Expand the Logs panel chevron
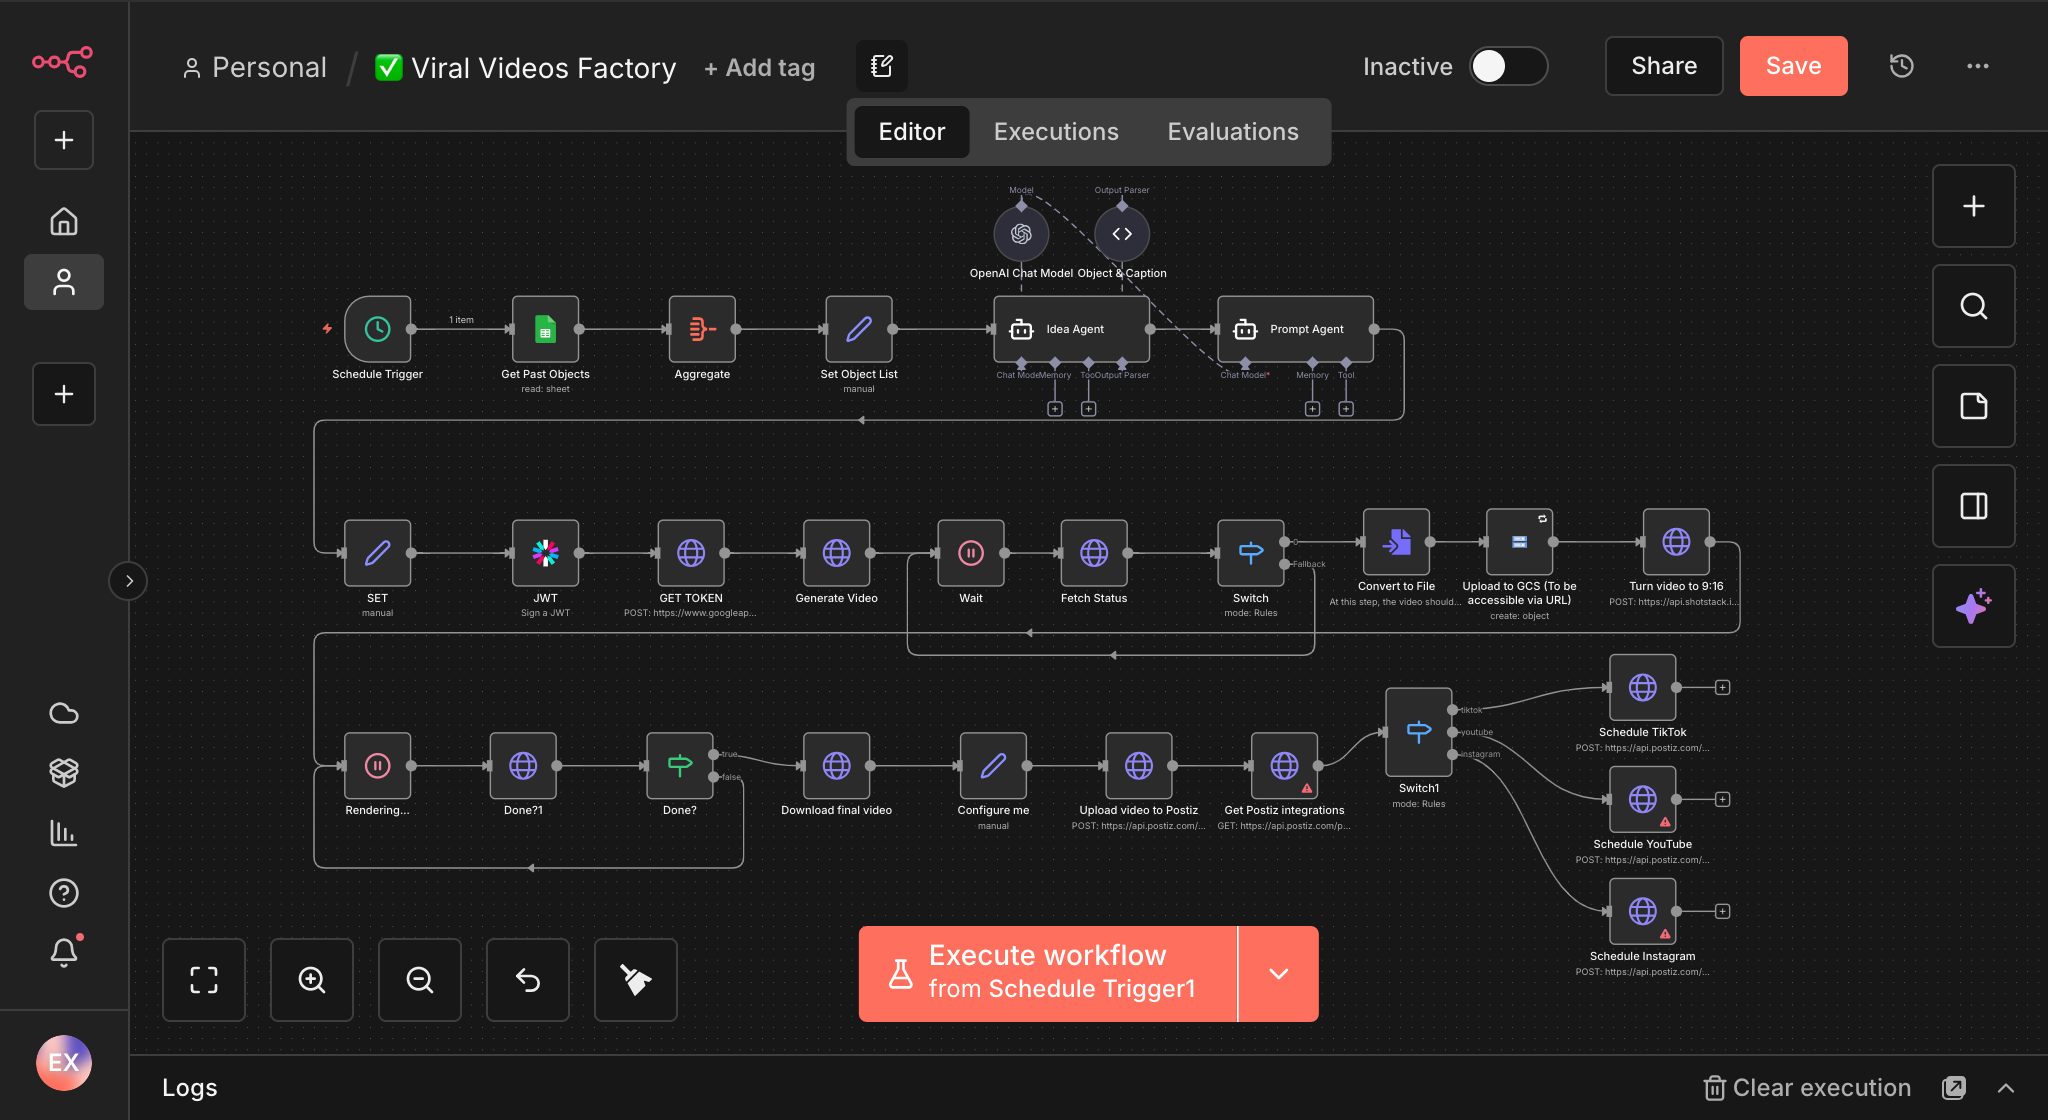Screen dimensions: 2048x1120 pyautogui.click(x=2006, y=1088)
